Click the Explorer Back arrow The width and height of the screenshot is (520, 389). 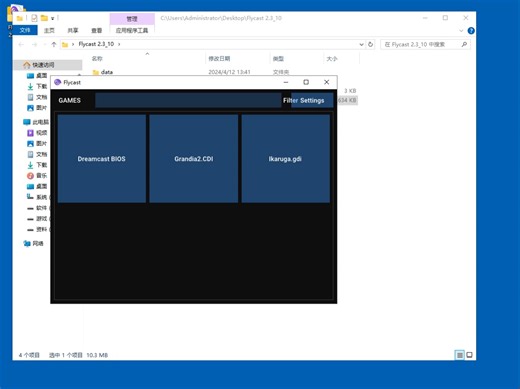click(21, 44)
